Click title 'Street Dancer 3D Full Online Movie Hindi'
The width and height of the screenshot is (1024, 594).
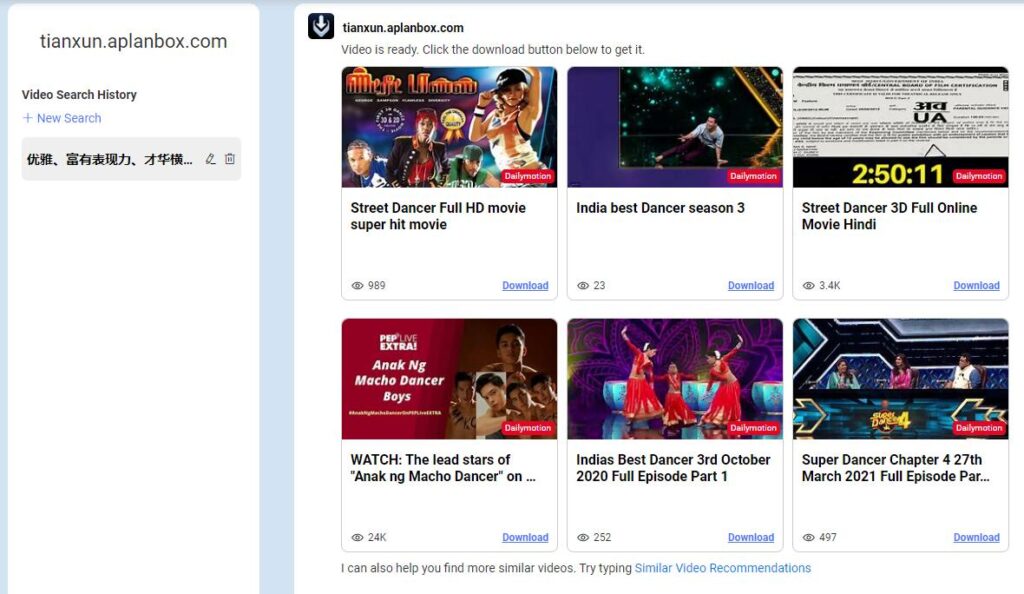(889, 216)
